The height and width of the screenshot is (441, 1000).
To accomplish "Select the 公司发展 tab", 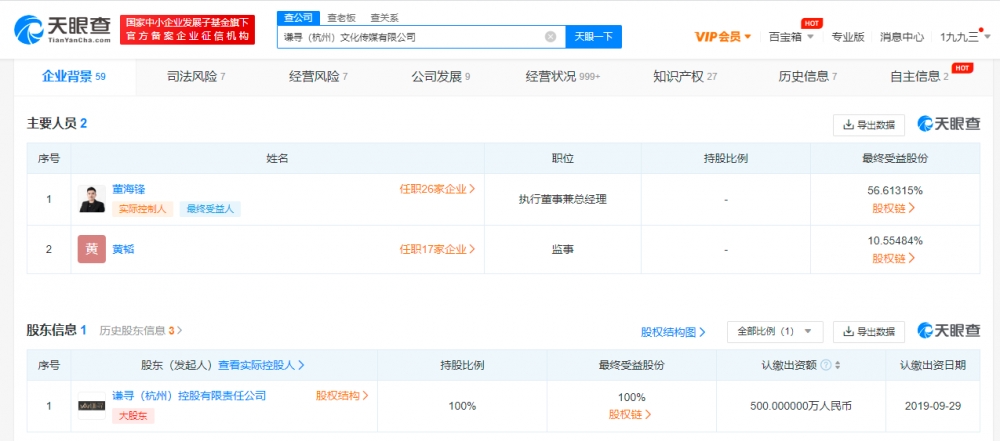I will point(441,77).
